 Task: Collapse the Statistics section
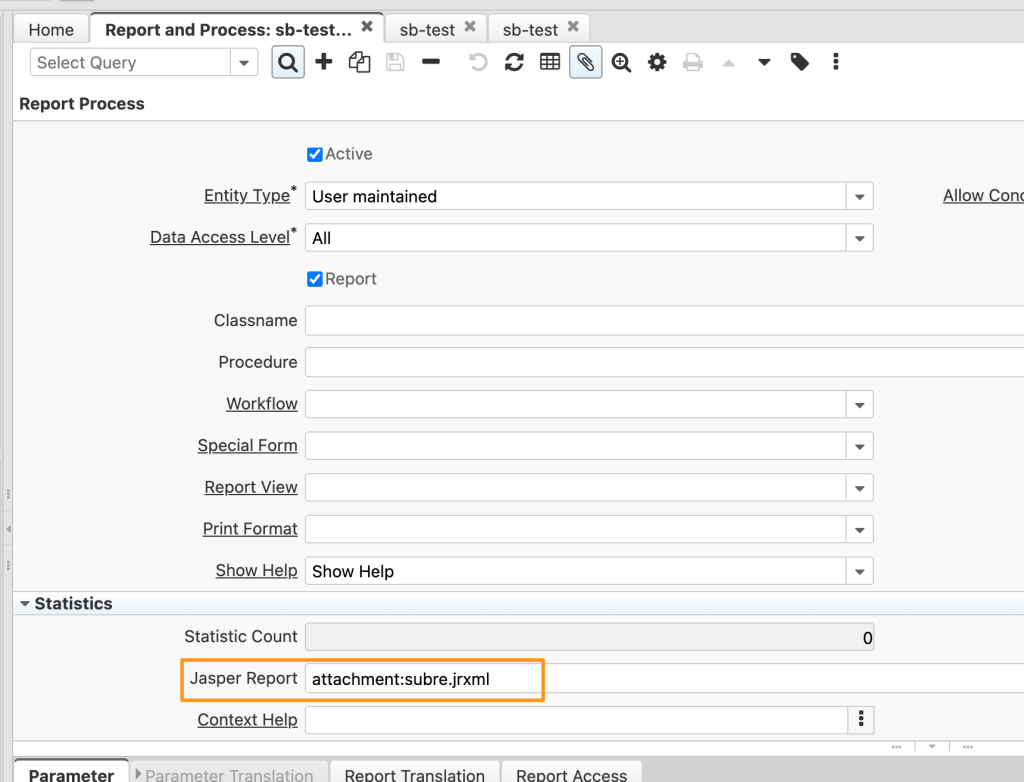(24, 603)
